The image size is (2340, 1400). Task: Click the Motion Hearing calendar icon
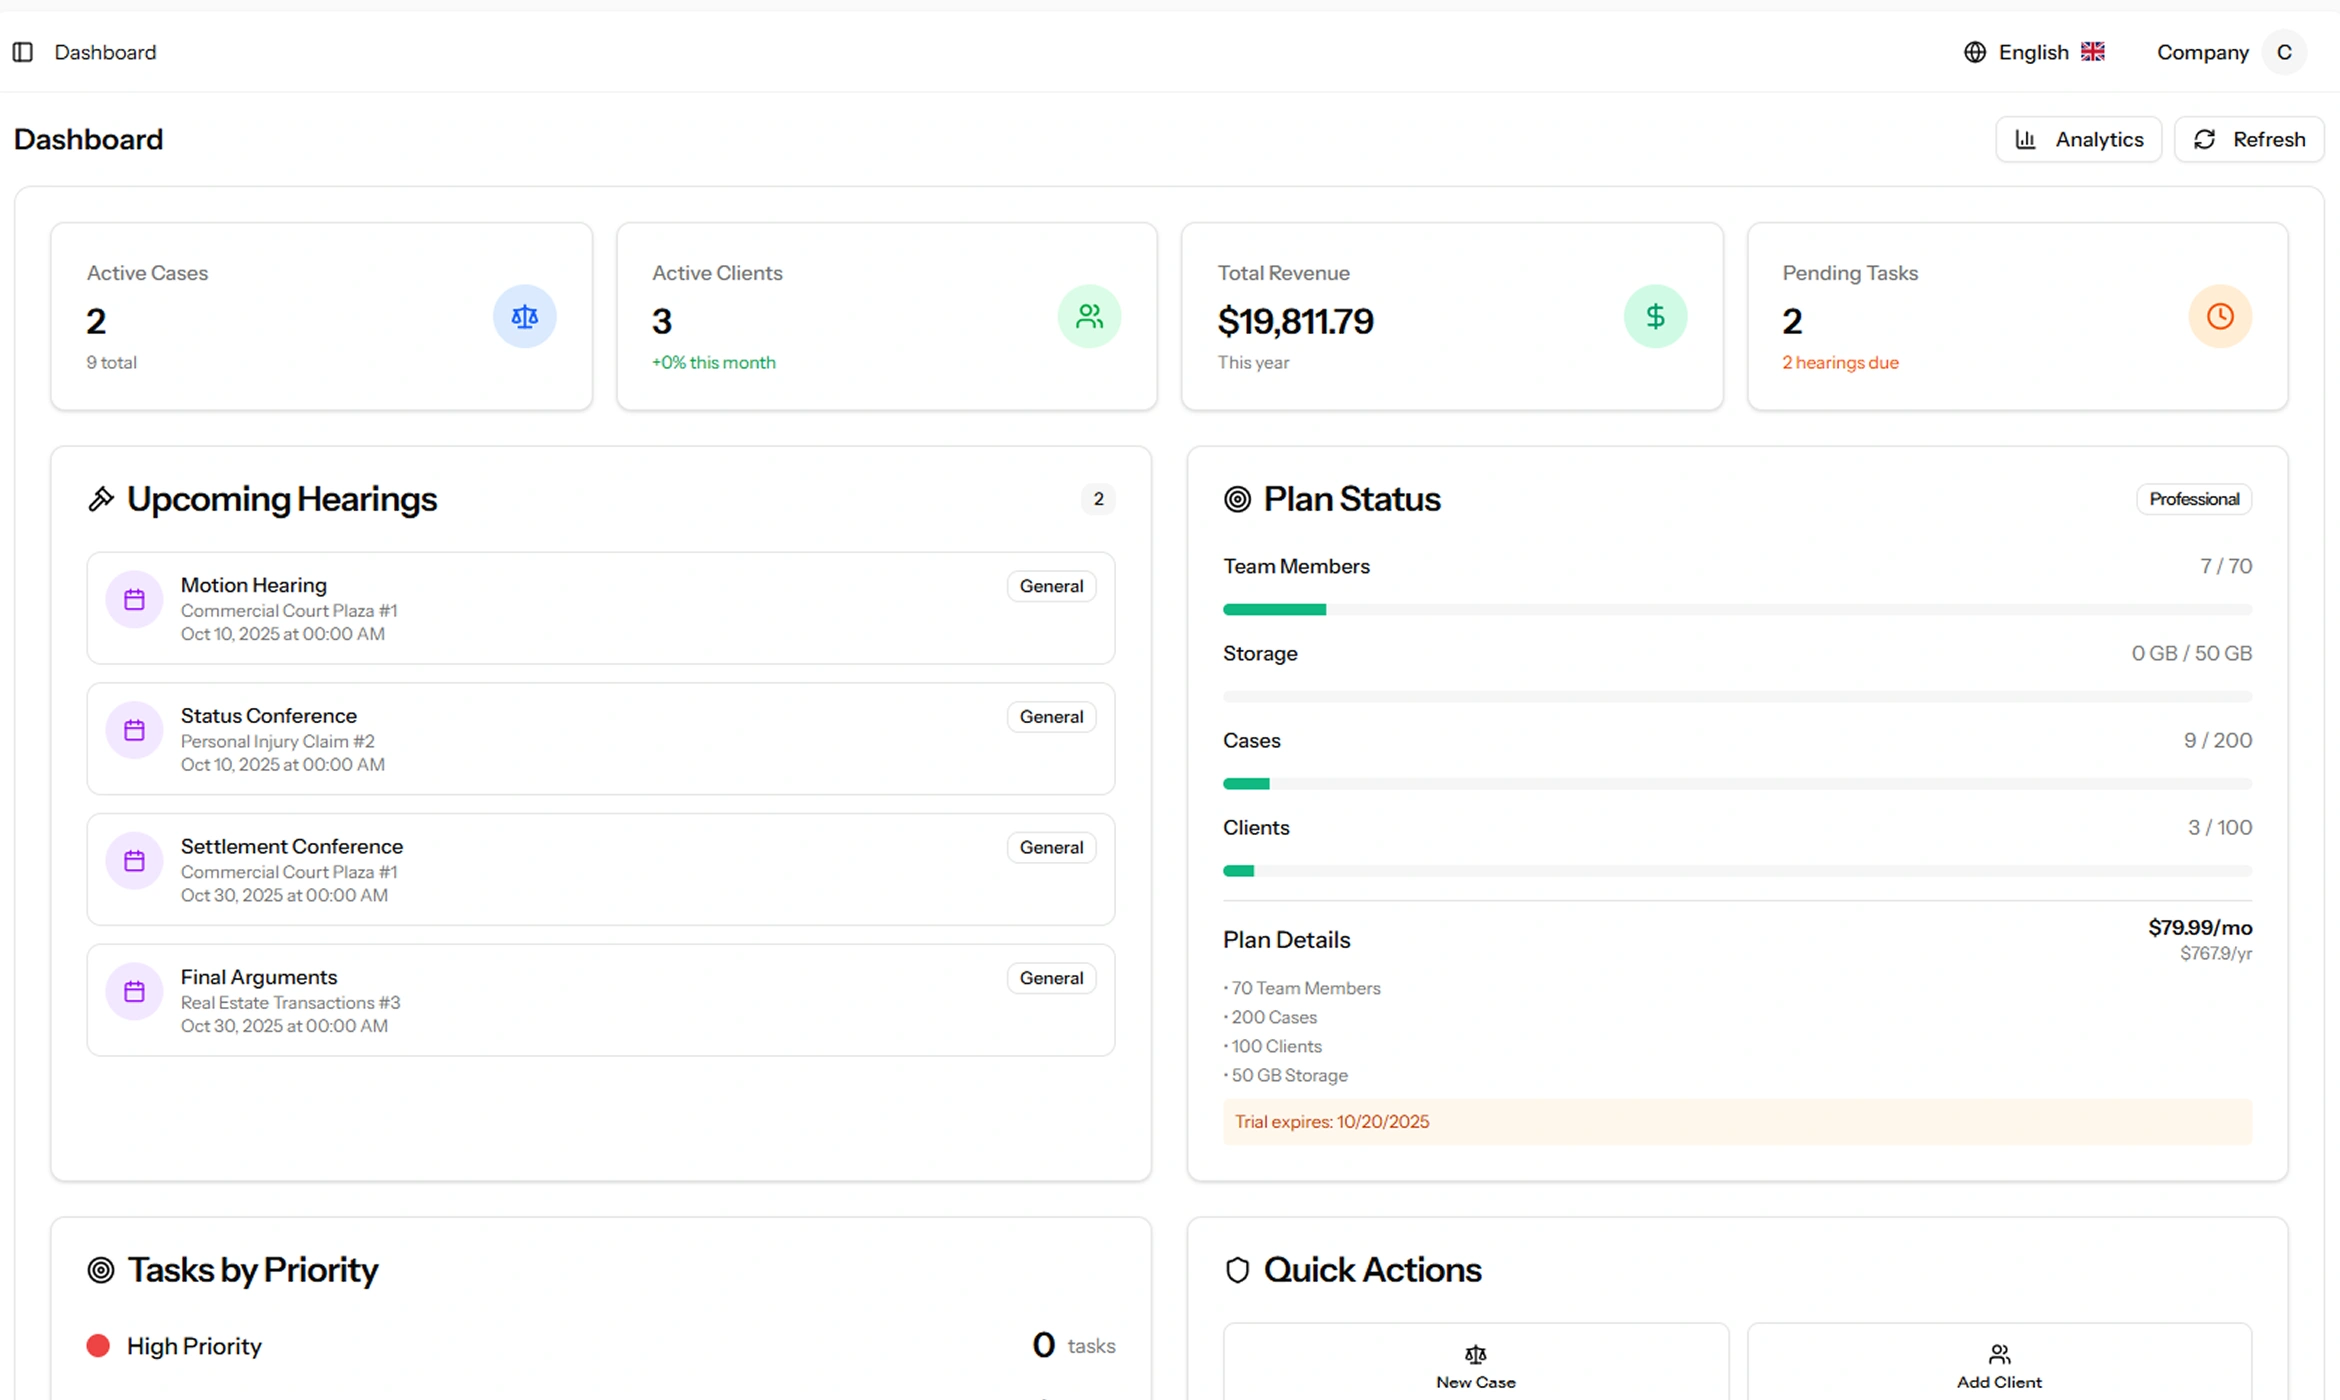134,600
